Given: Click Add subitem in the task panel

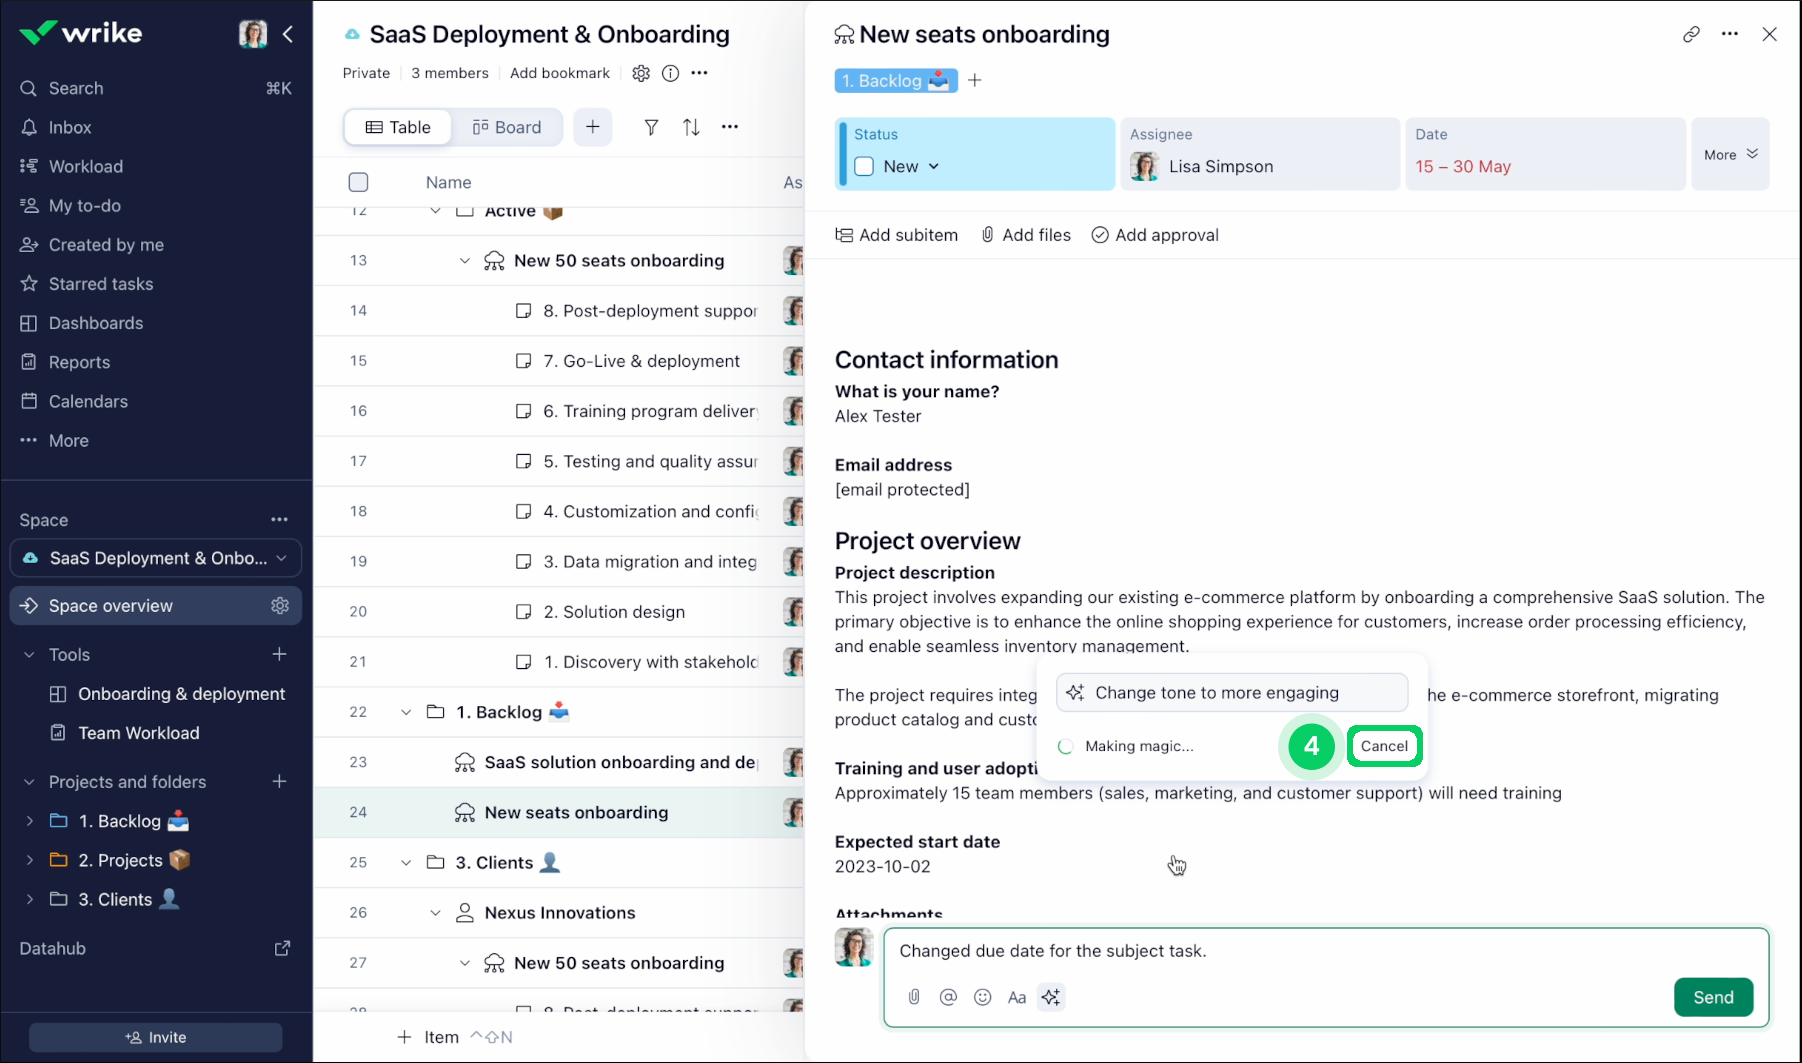Looking at the screenshot, I should (897, 235).
